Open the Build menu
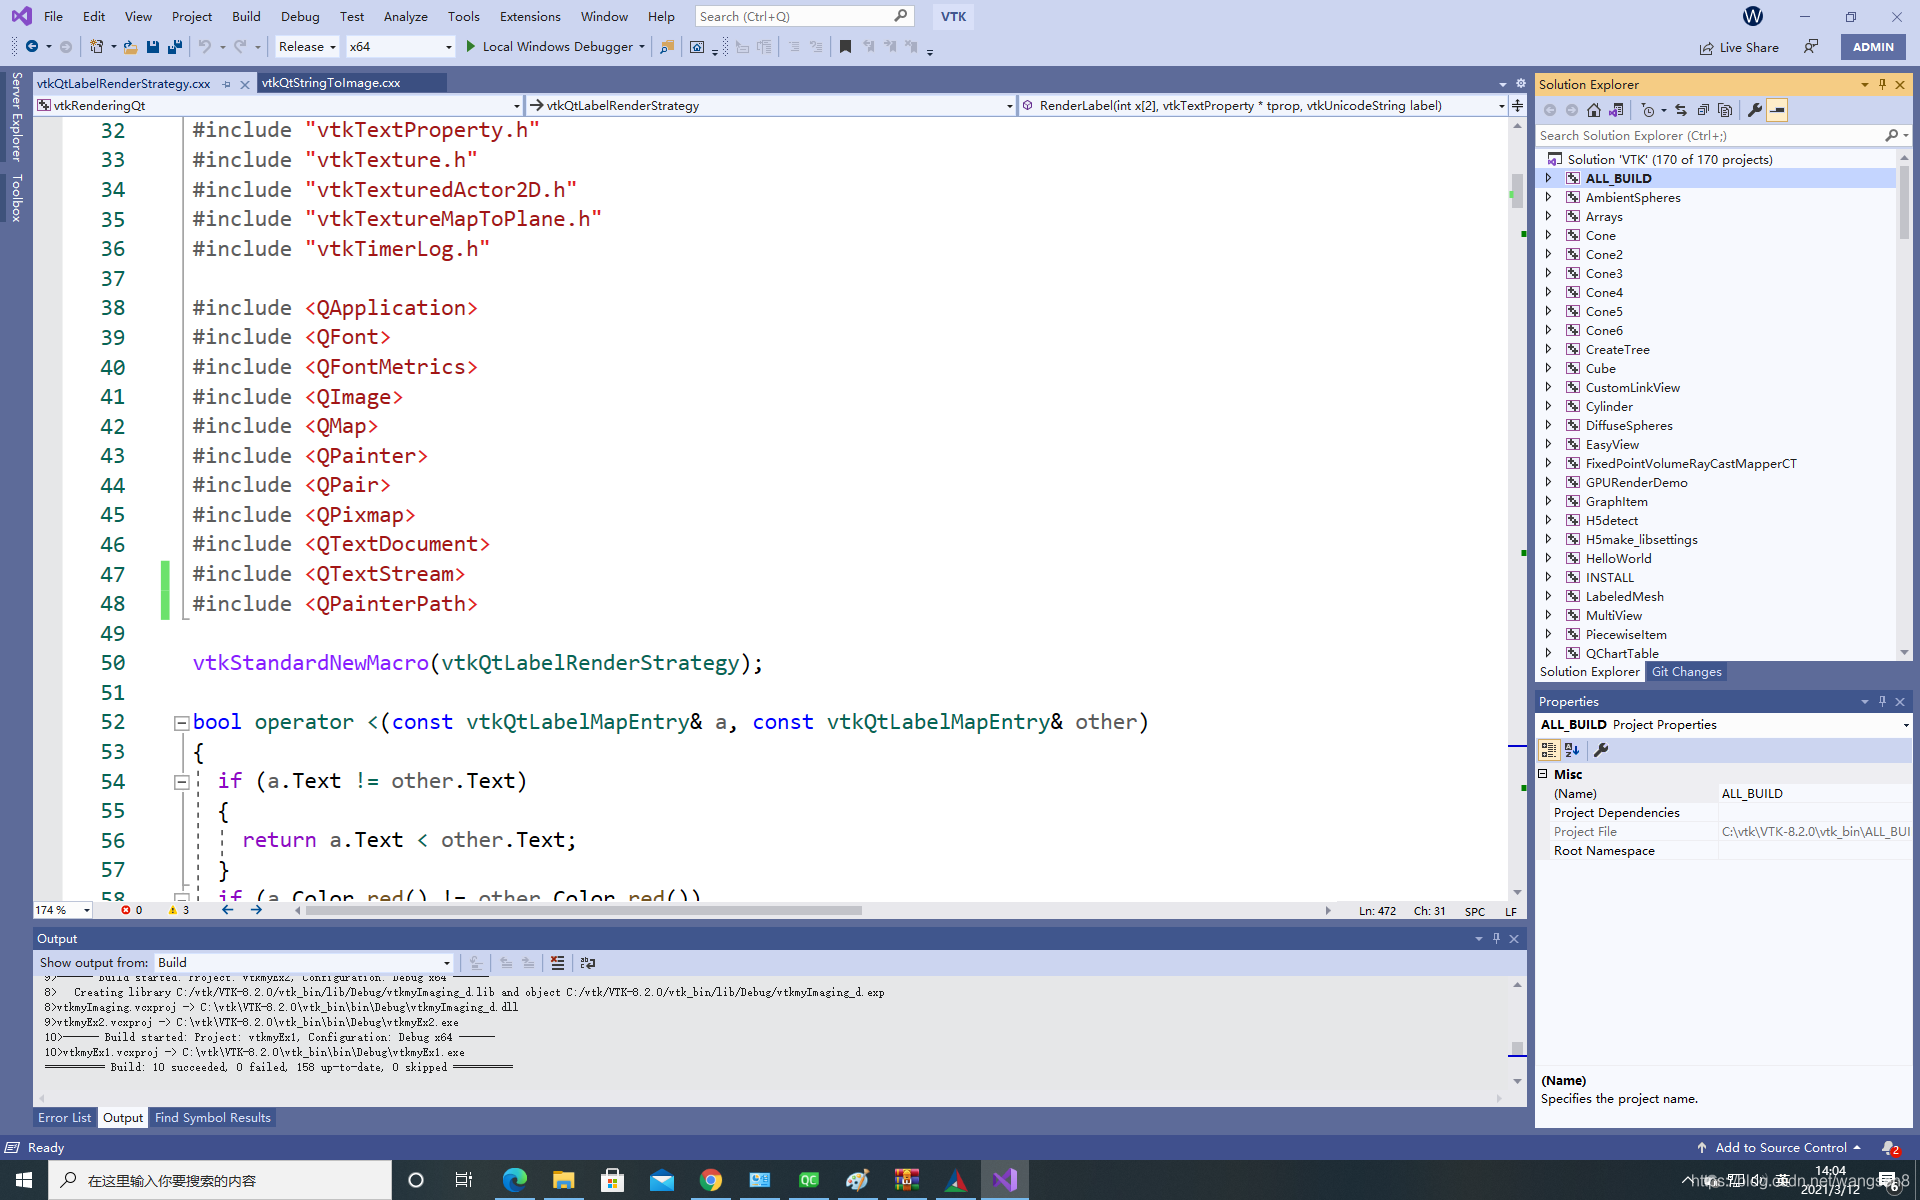This screenshot has height=1200, width=1920. [246, 16]
